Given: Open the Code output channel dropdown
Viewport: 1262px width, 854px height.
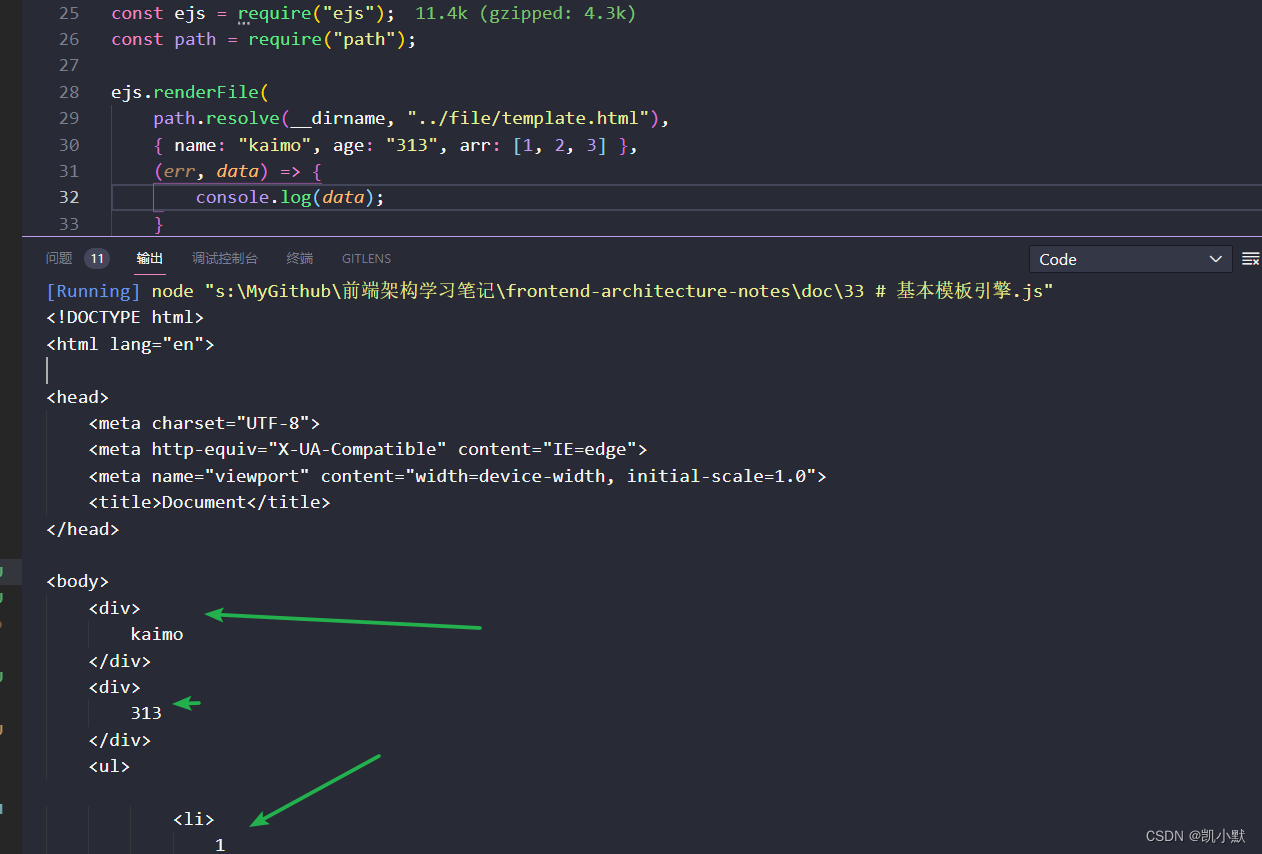Looking at the screenshot, I should tap(1131, 259).
